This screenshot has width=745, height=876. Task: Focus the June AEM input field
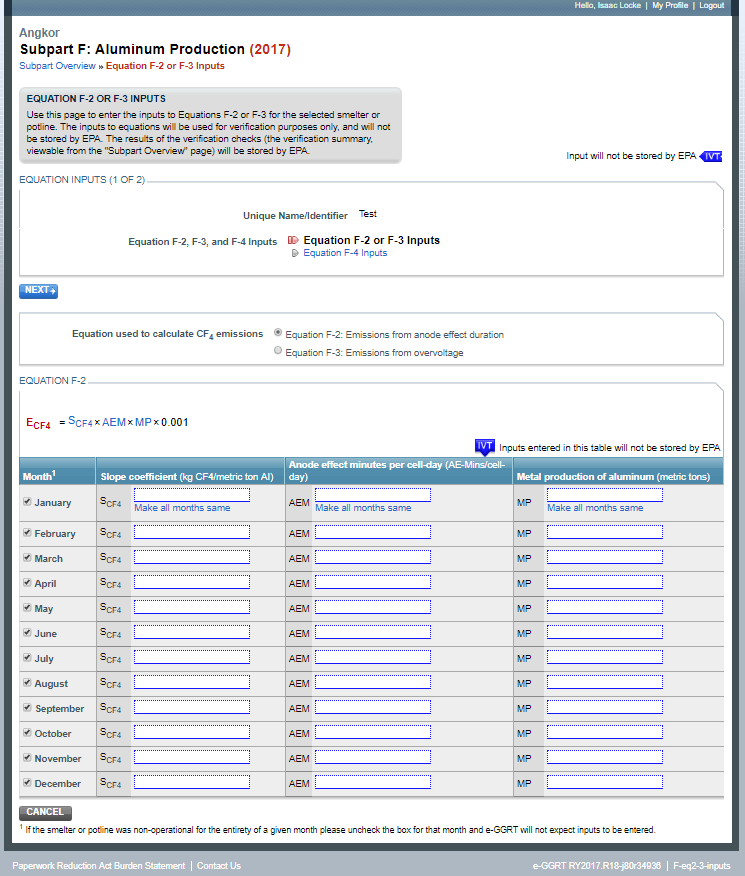[x=372, y=632]
